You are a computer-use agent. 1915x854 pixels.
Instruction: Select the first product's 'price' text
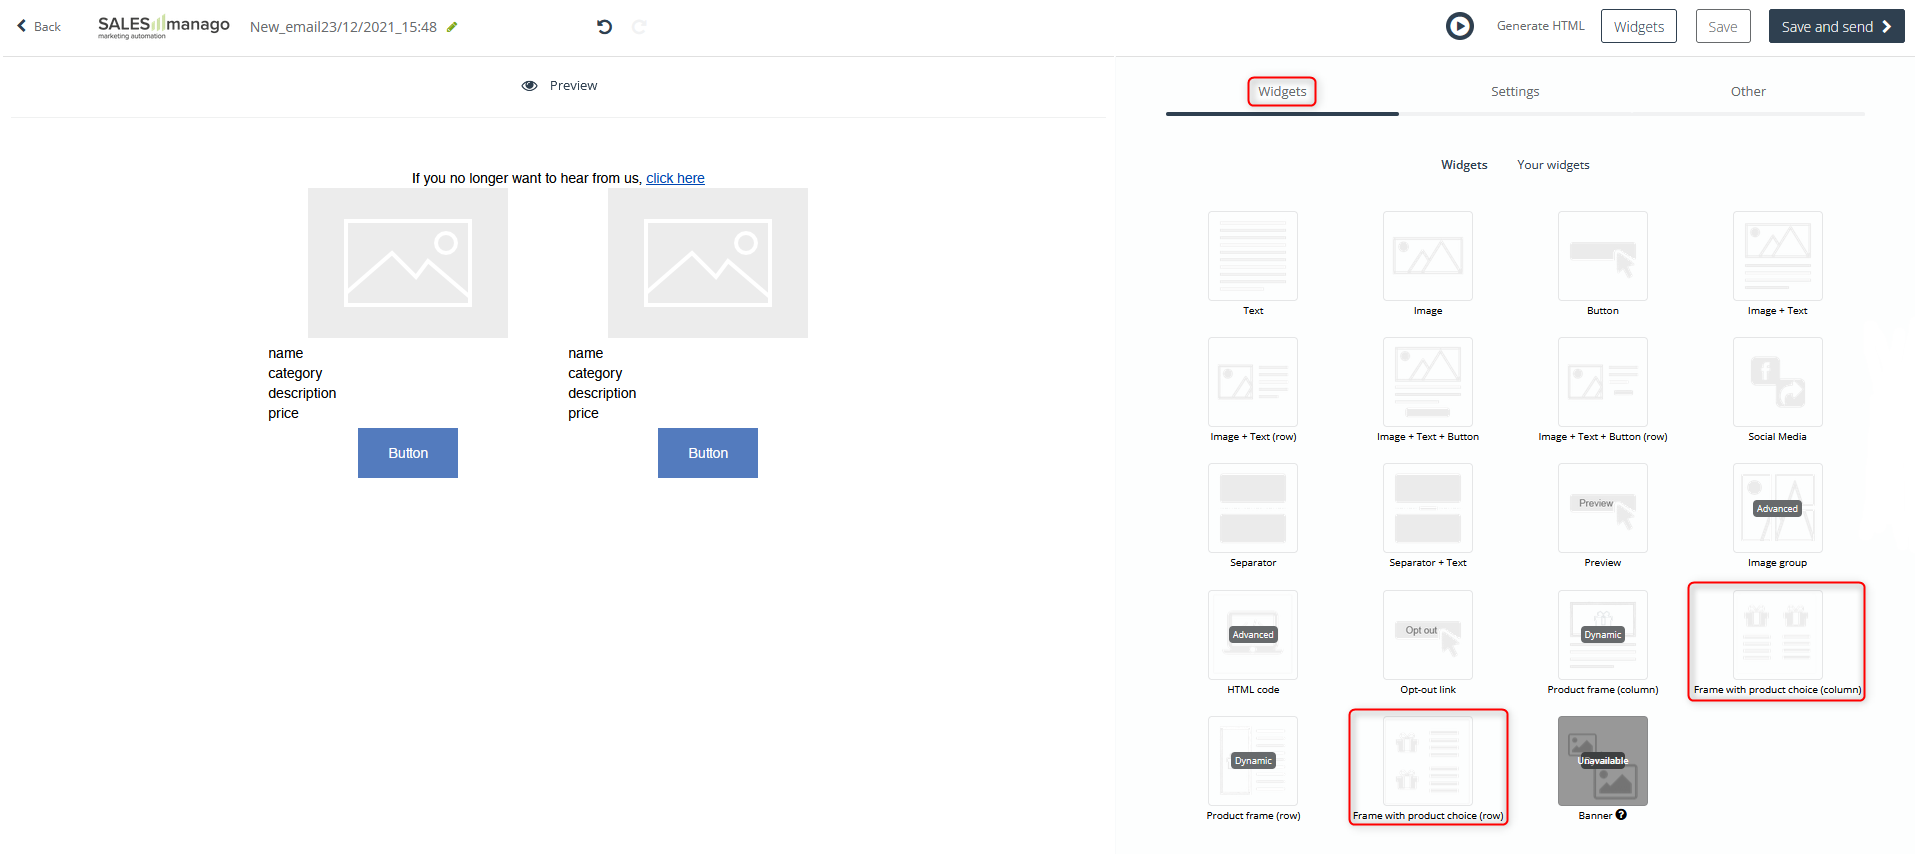pos(283,413)
